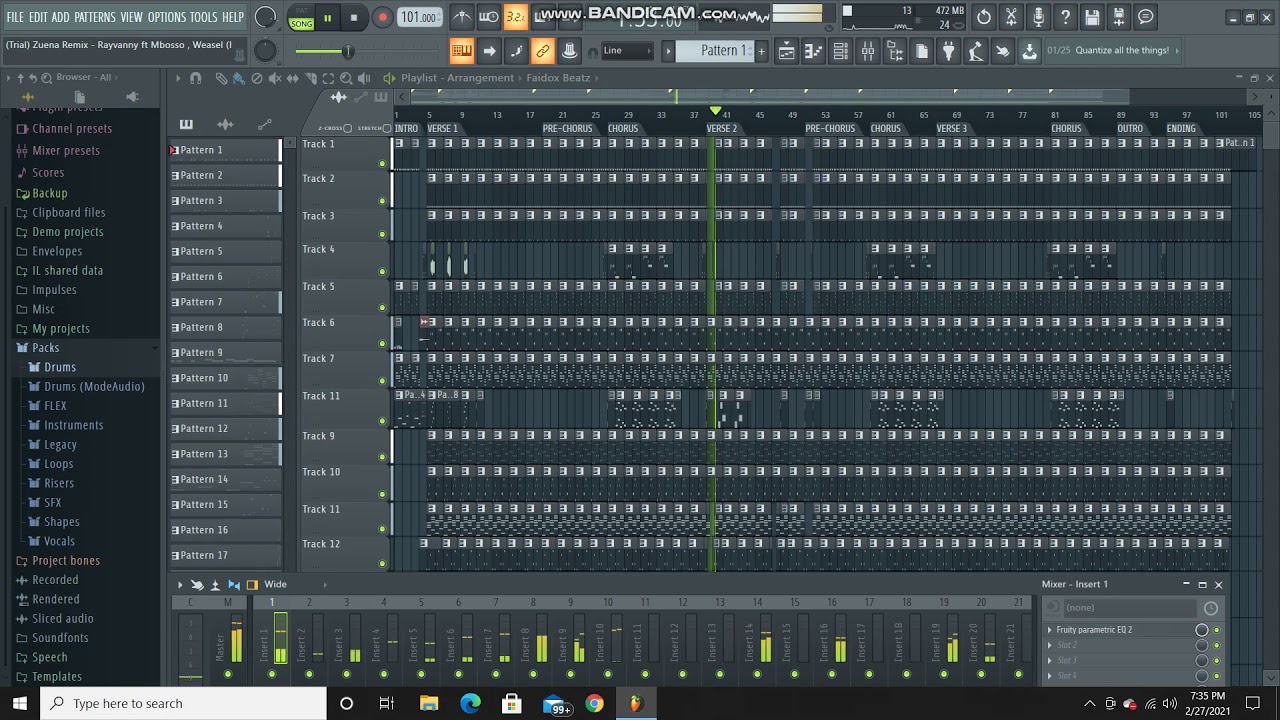Open the Playlist view icon
Image resolution: width=1280 pixels, height=720 pixels.
click(x=787, y=51)
